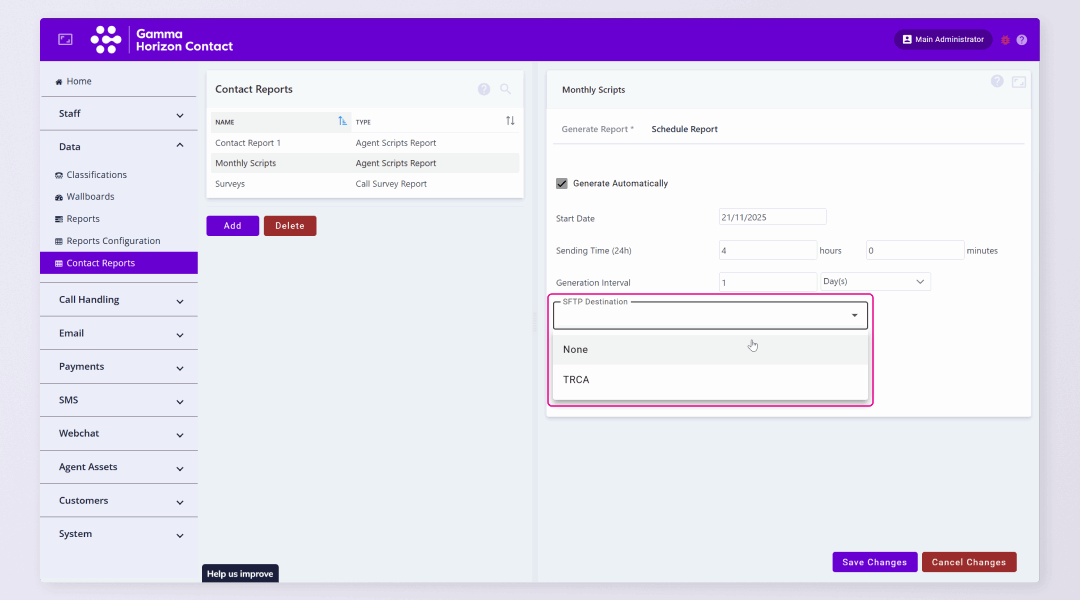Select the Surveys row in the reports list
1080x600 pixels.
tap(230, 184)
